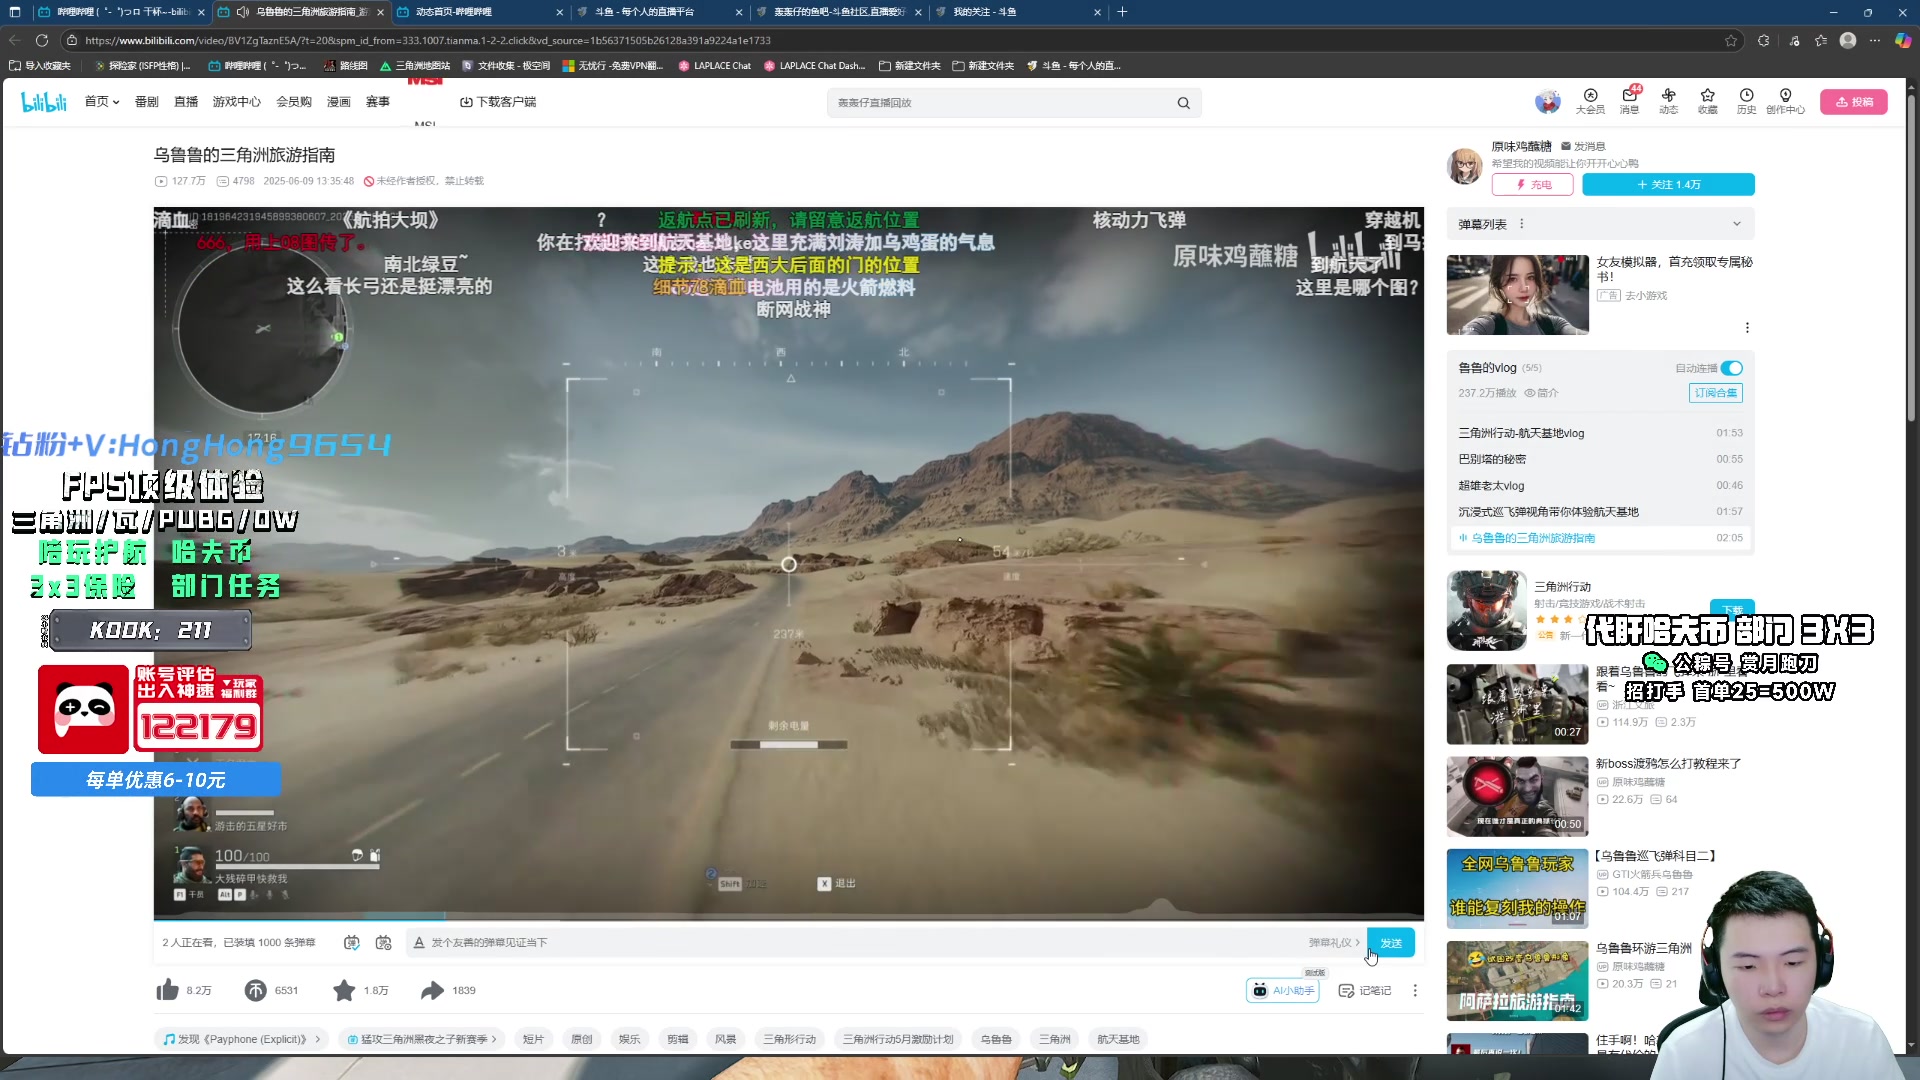Open 动态 feed icon in header
This screenshot has height=1080, width=1920.
tap(1668, 101)
